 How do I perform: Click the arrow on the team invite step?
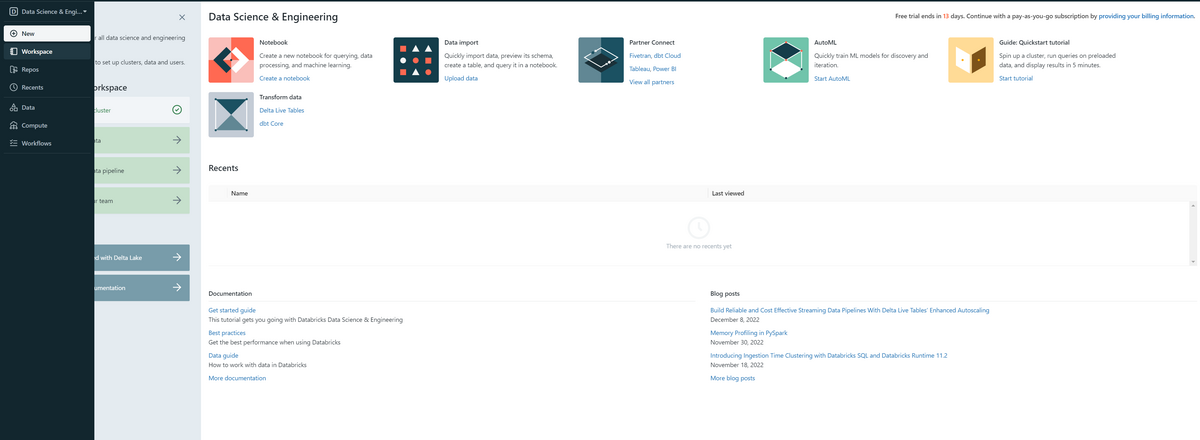click(x=176, y=200)
